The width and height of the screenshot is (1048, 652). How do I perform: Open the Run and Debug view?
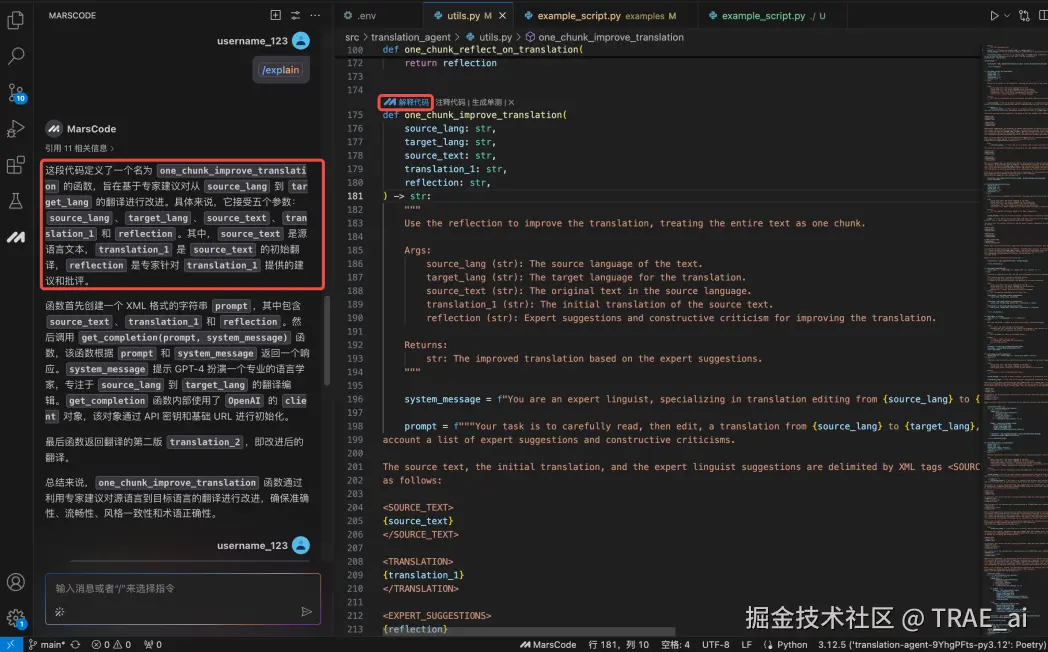[15, 128]
